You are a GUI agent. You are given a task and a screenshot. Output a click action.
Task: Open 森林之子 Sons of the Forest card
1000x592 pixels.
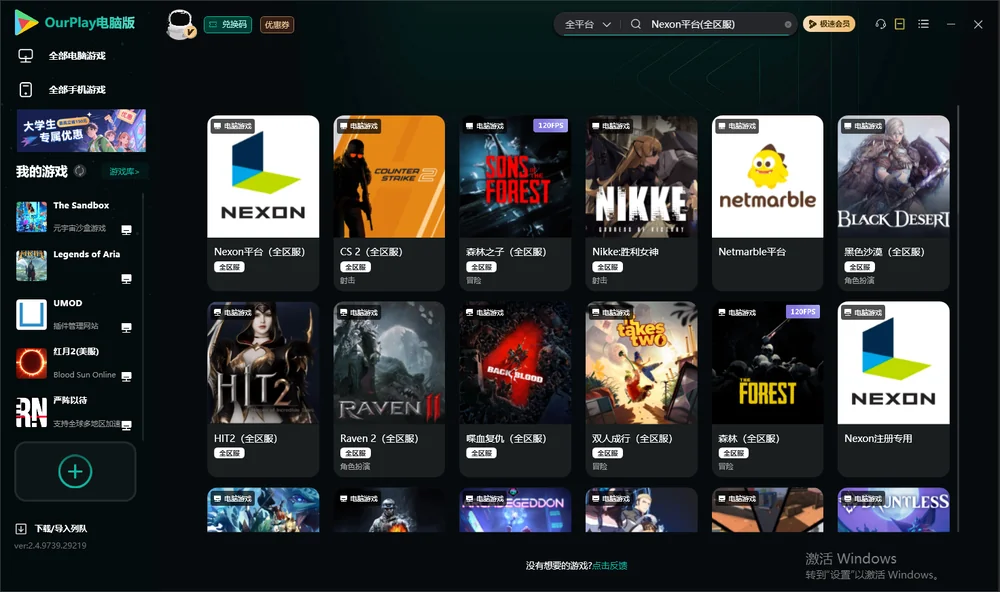tap(515, 203)
